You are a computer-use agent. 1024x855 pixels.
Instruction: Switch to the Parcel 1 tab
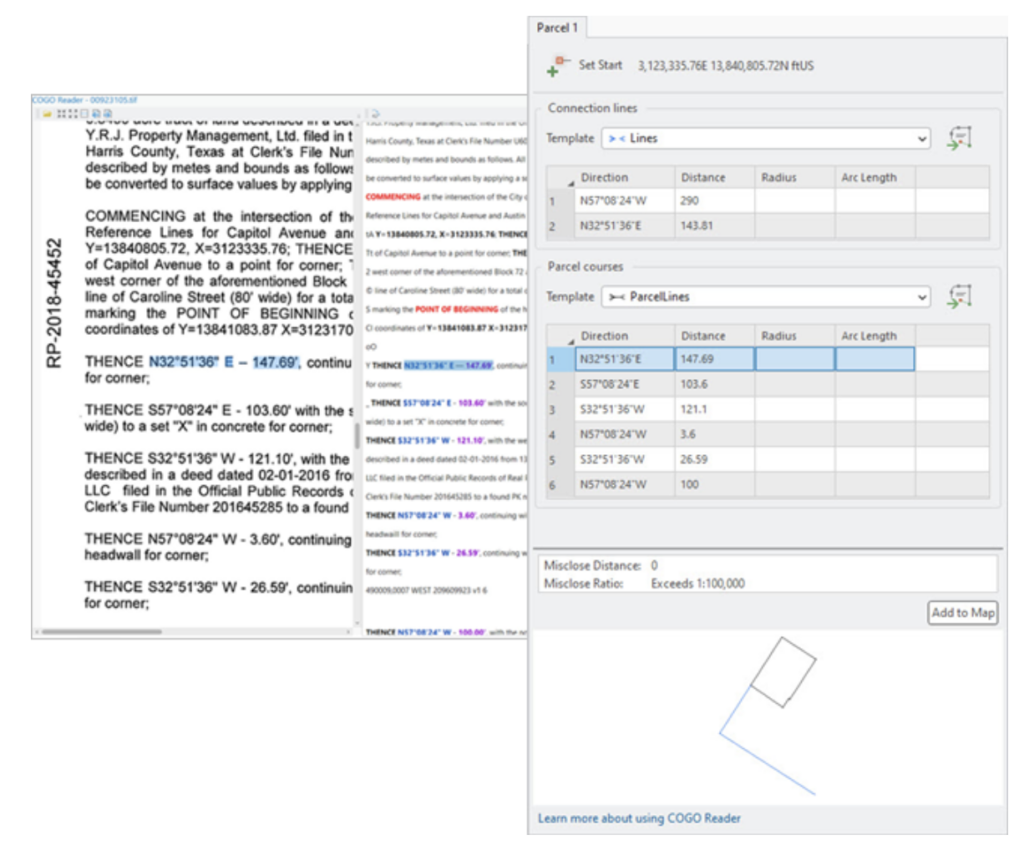click(557, 27)
